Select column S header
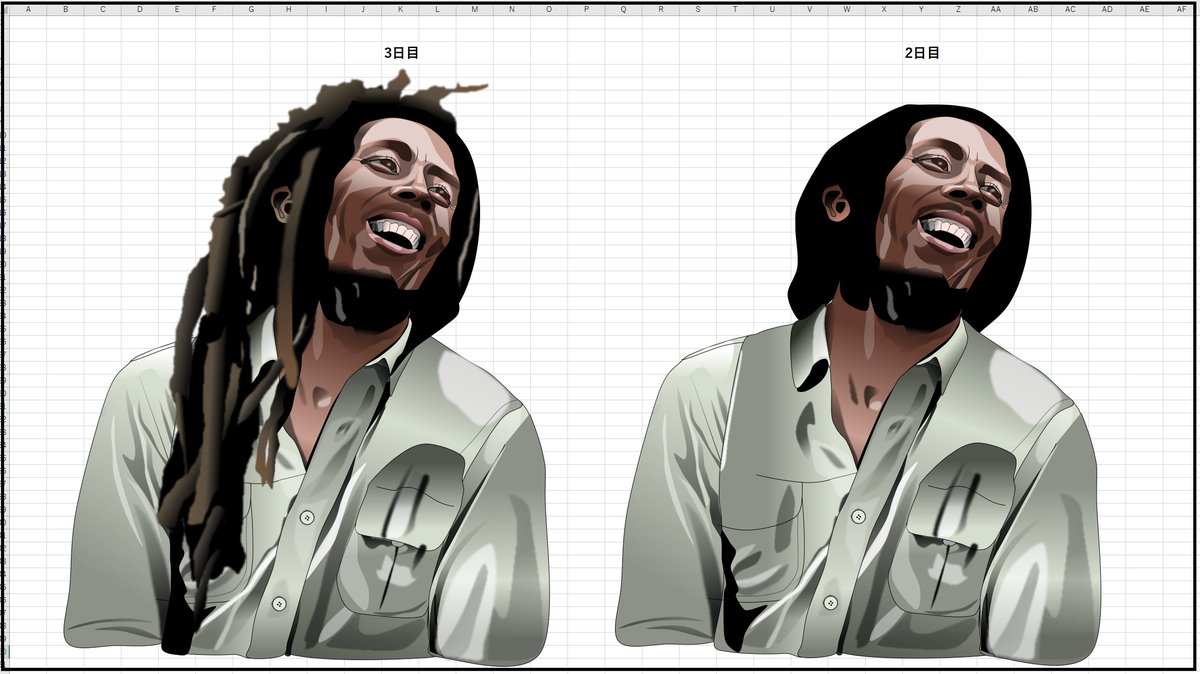Screen dimensions: 1200x674 (x=698, y=9)
